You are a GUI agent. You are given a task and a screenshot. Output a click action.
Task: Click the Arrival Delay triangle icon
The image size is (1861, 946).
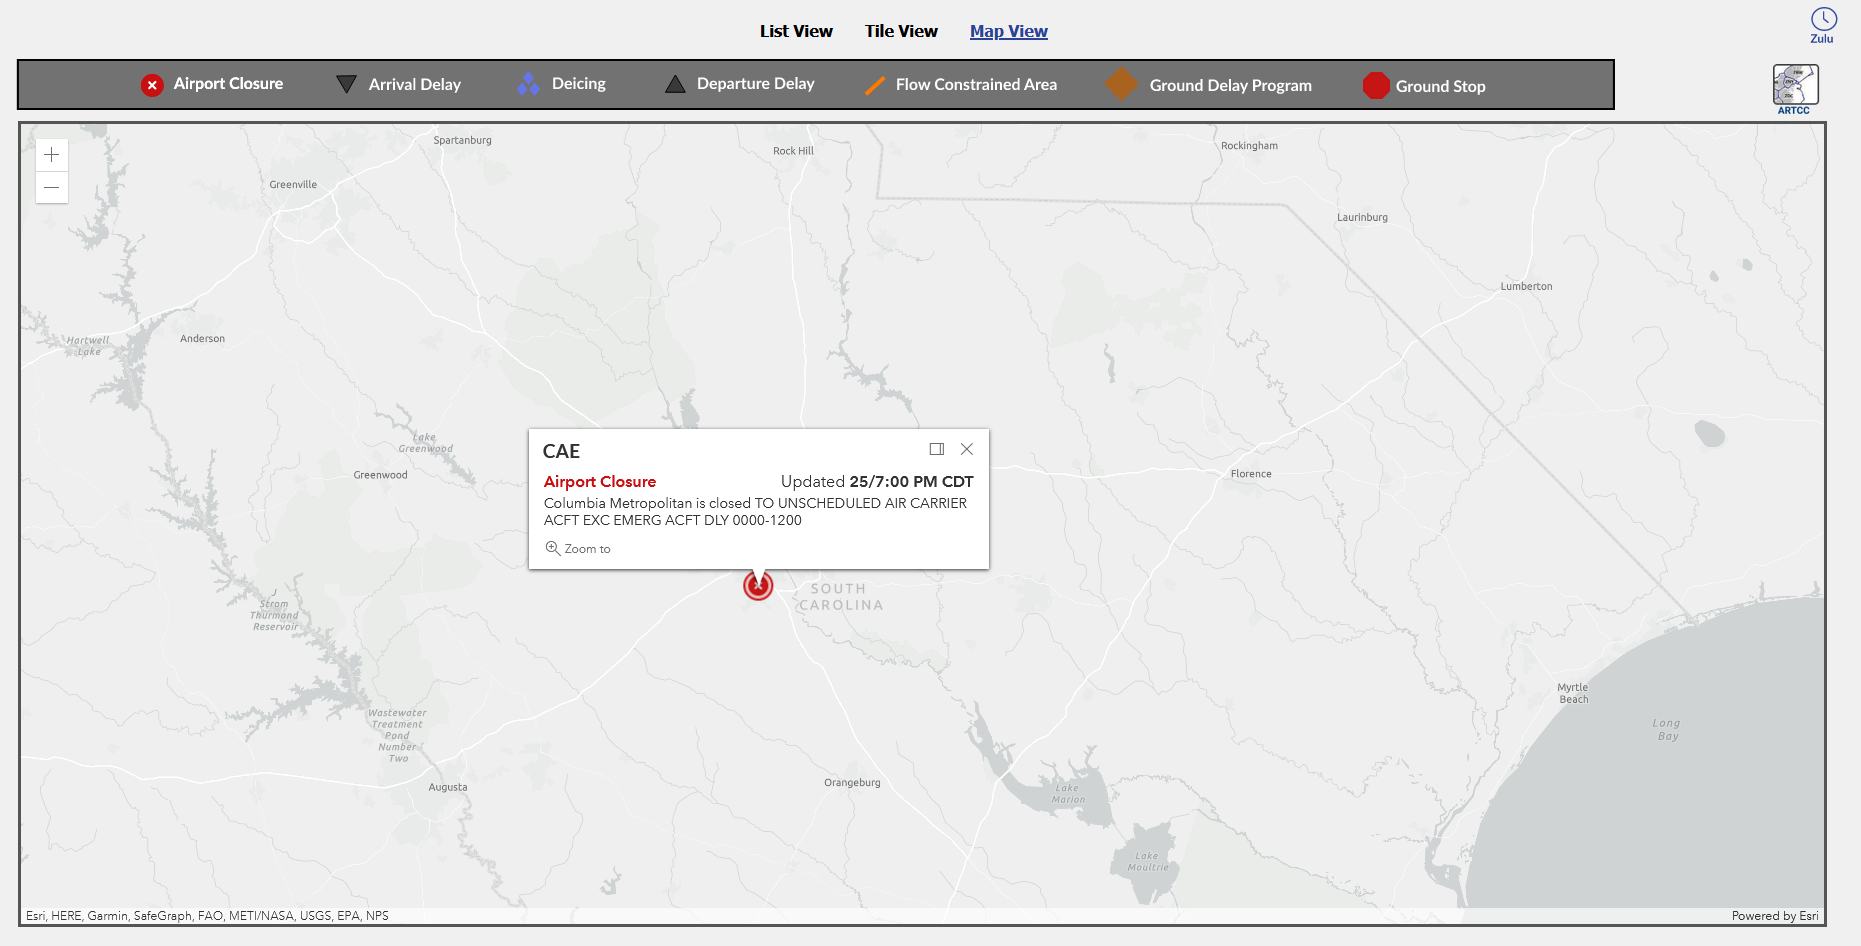tap(346, 84)
